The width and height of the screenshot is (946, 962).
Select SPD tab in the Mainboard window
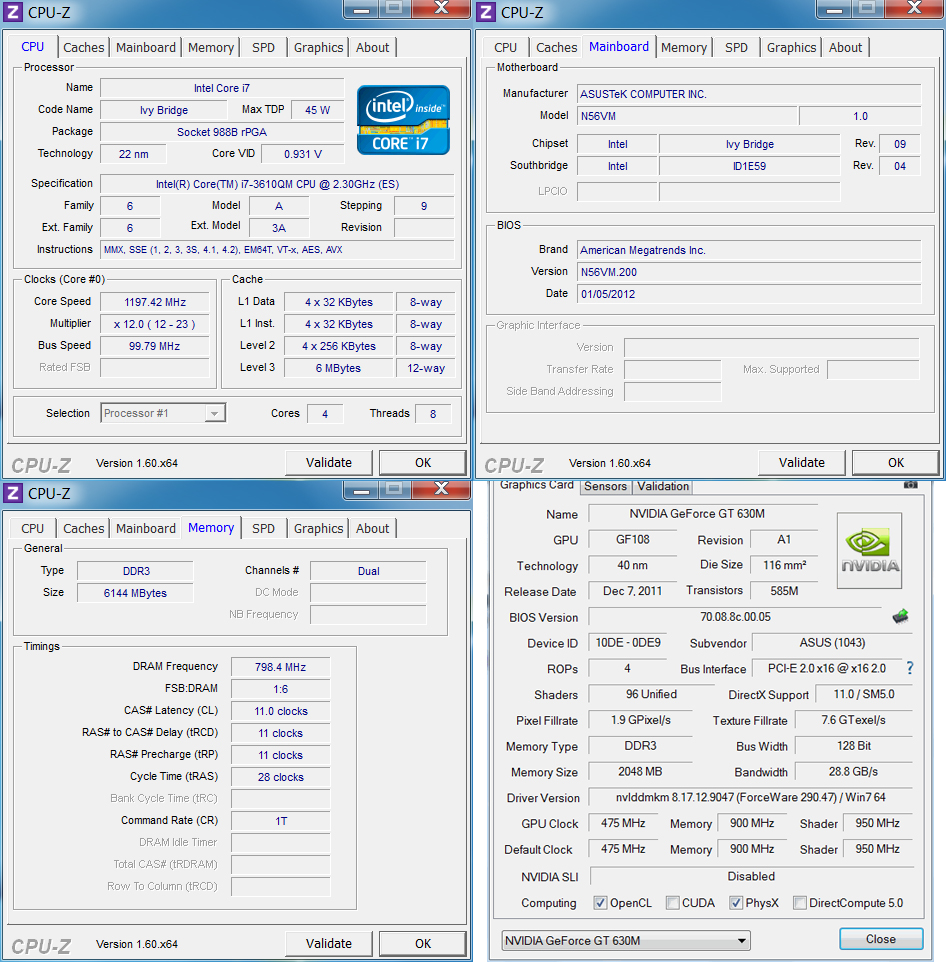click(736, 47)
